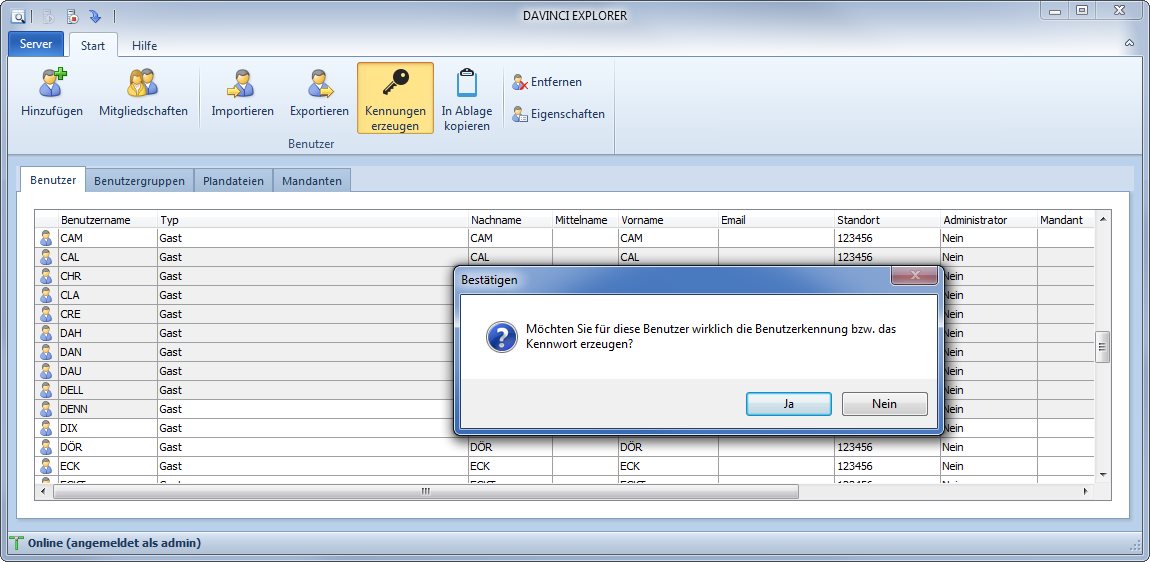Click the Hinzufügen add user icon
Image resolution: width=1150 pixels, height=562 pixels.
click(51, 84)
